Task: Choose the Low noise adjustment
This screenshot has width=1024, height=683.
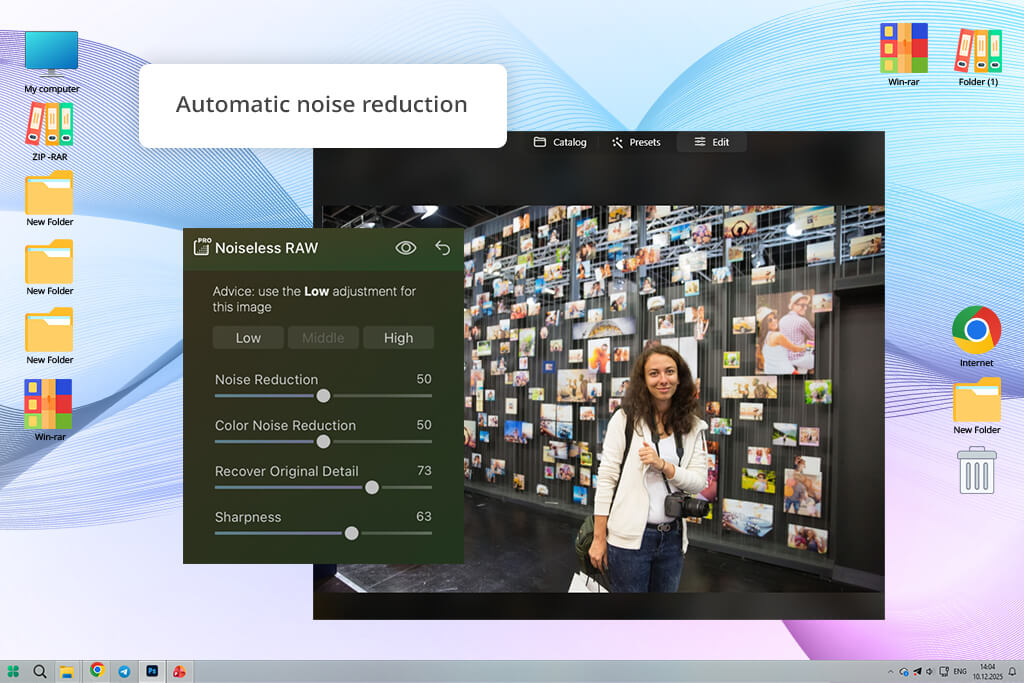Action: (x=248, y=338)
